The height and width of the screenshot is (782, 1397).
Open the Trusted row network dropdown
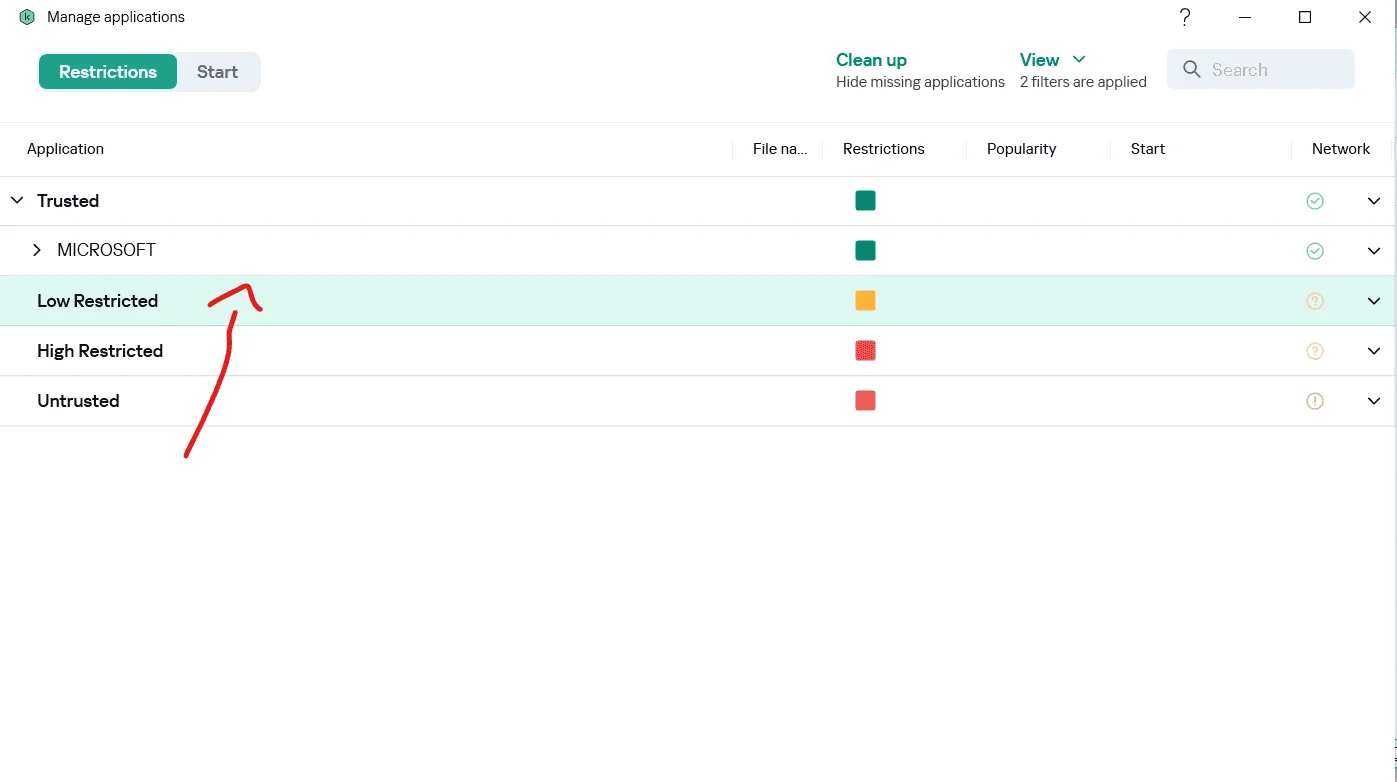point(1374,201)
